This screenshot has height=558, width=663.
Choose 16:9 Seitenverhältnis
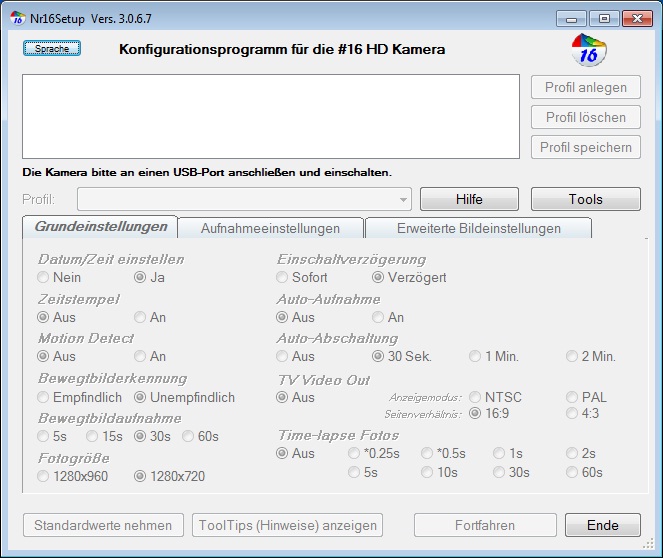coord(489,413)
